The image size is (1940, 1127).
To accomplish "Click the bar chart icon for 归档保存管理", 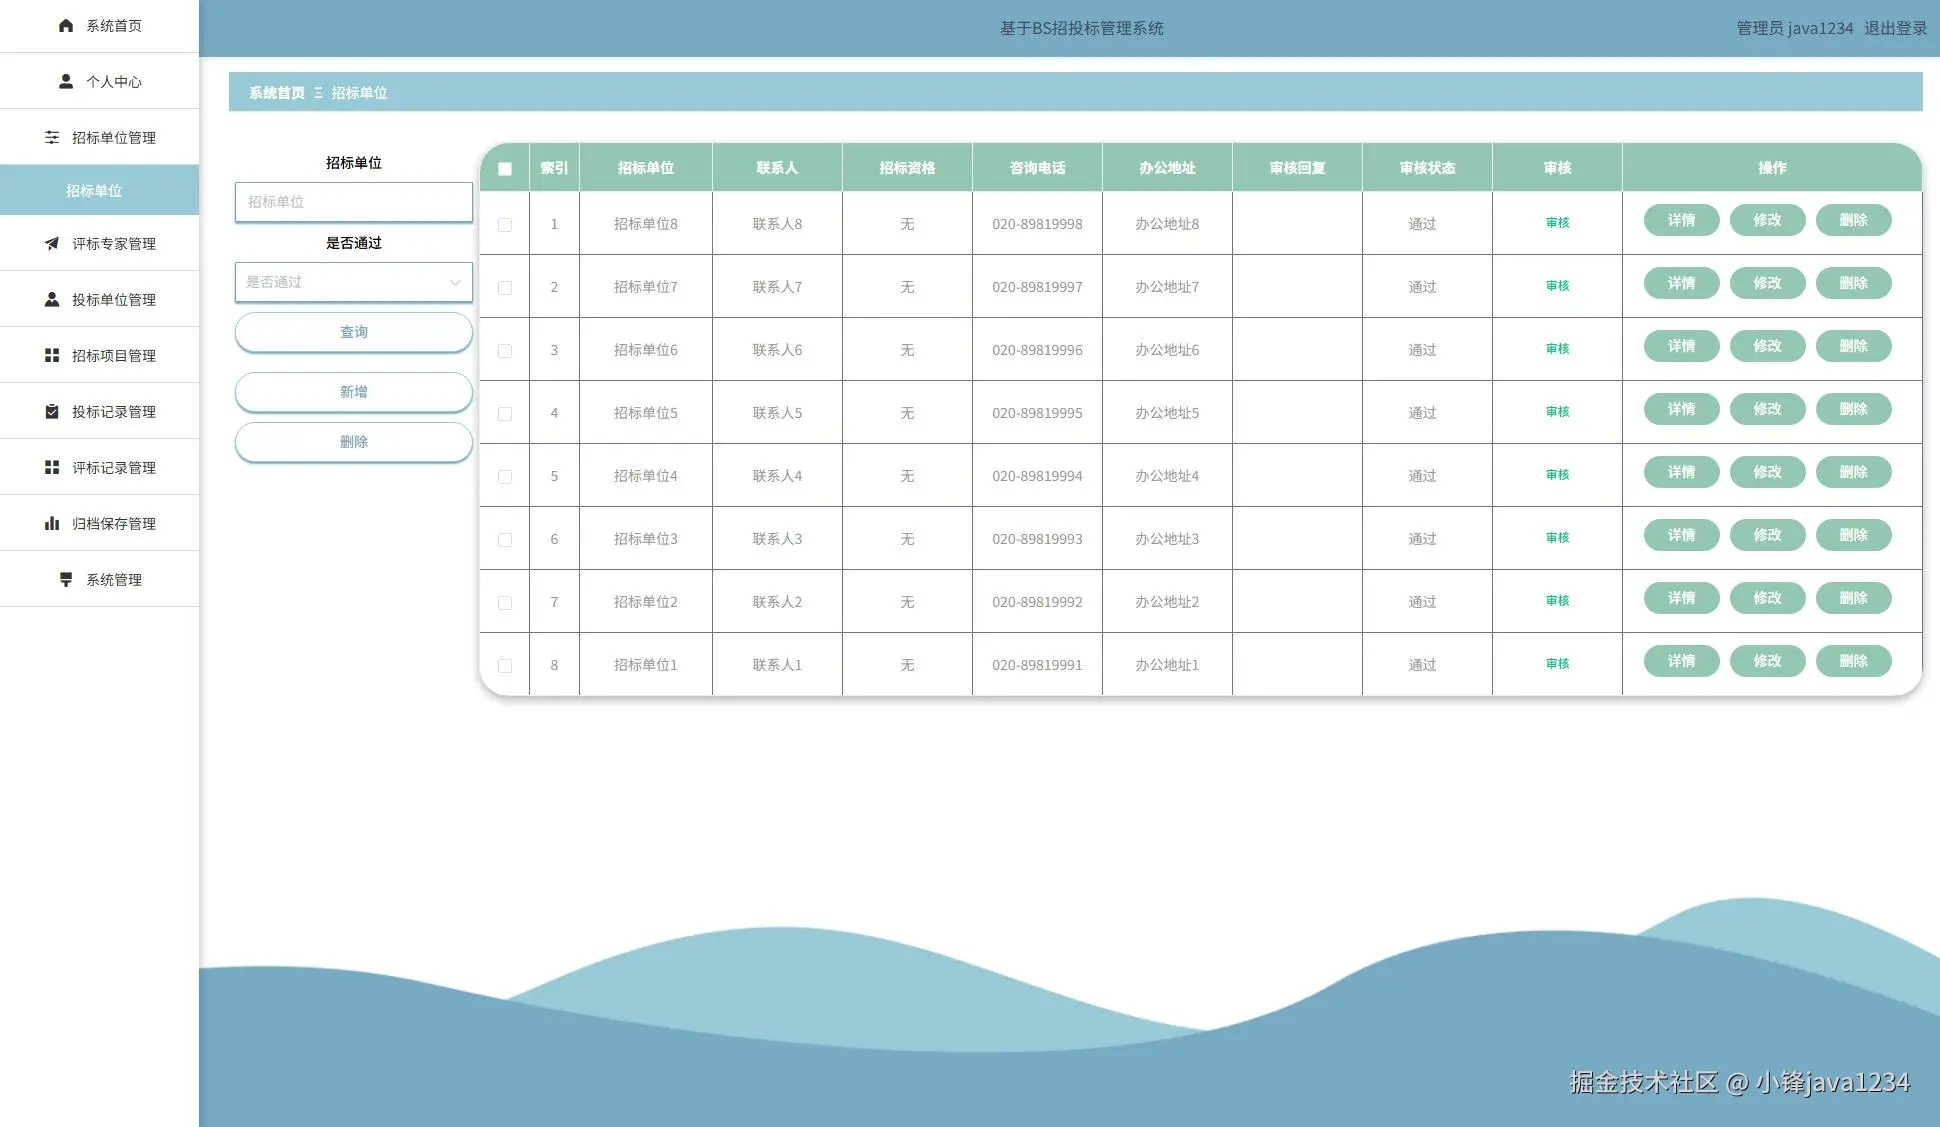I will (x=52, y=524).
